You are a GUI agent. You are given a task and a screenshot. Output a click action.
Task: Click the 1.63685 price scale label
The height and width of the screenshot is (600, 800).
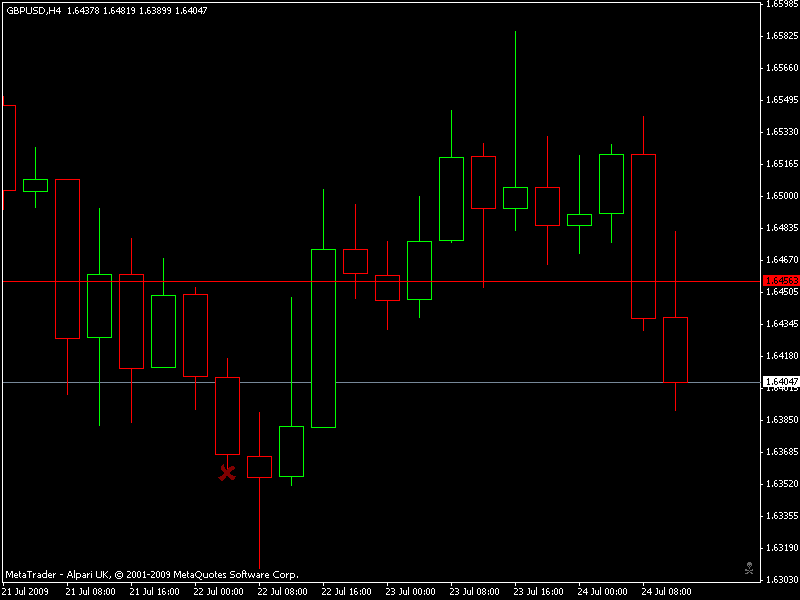click(782, 452)
